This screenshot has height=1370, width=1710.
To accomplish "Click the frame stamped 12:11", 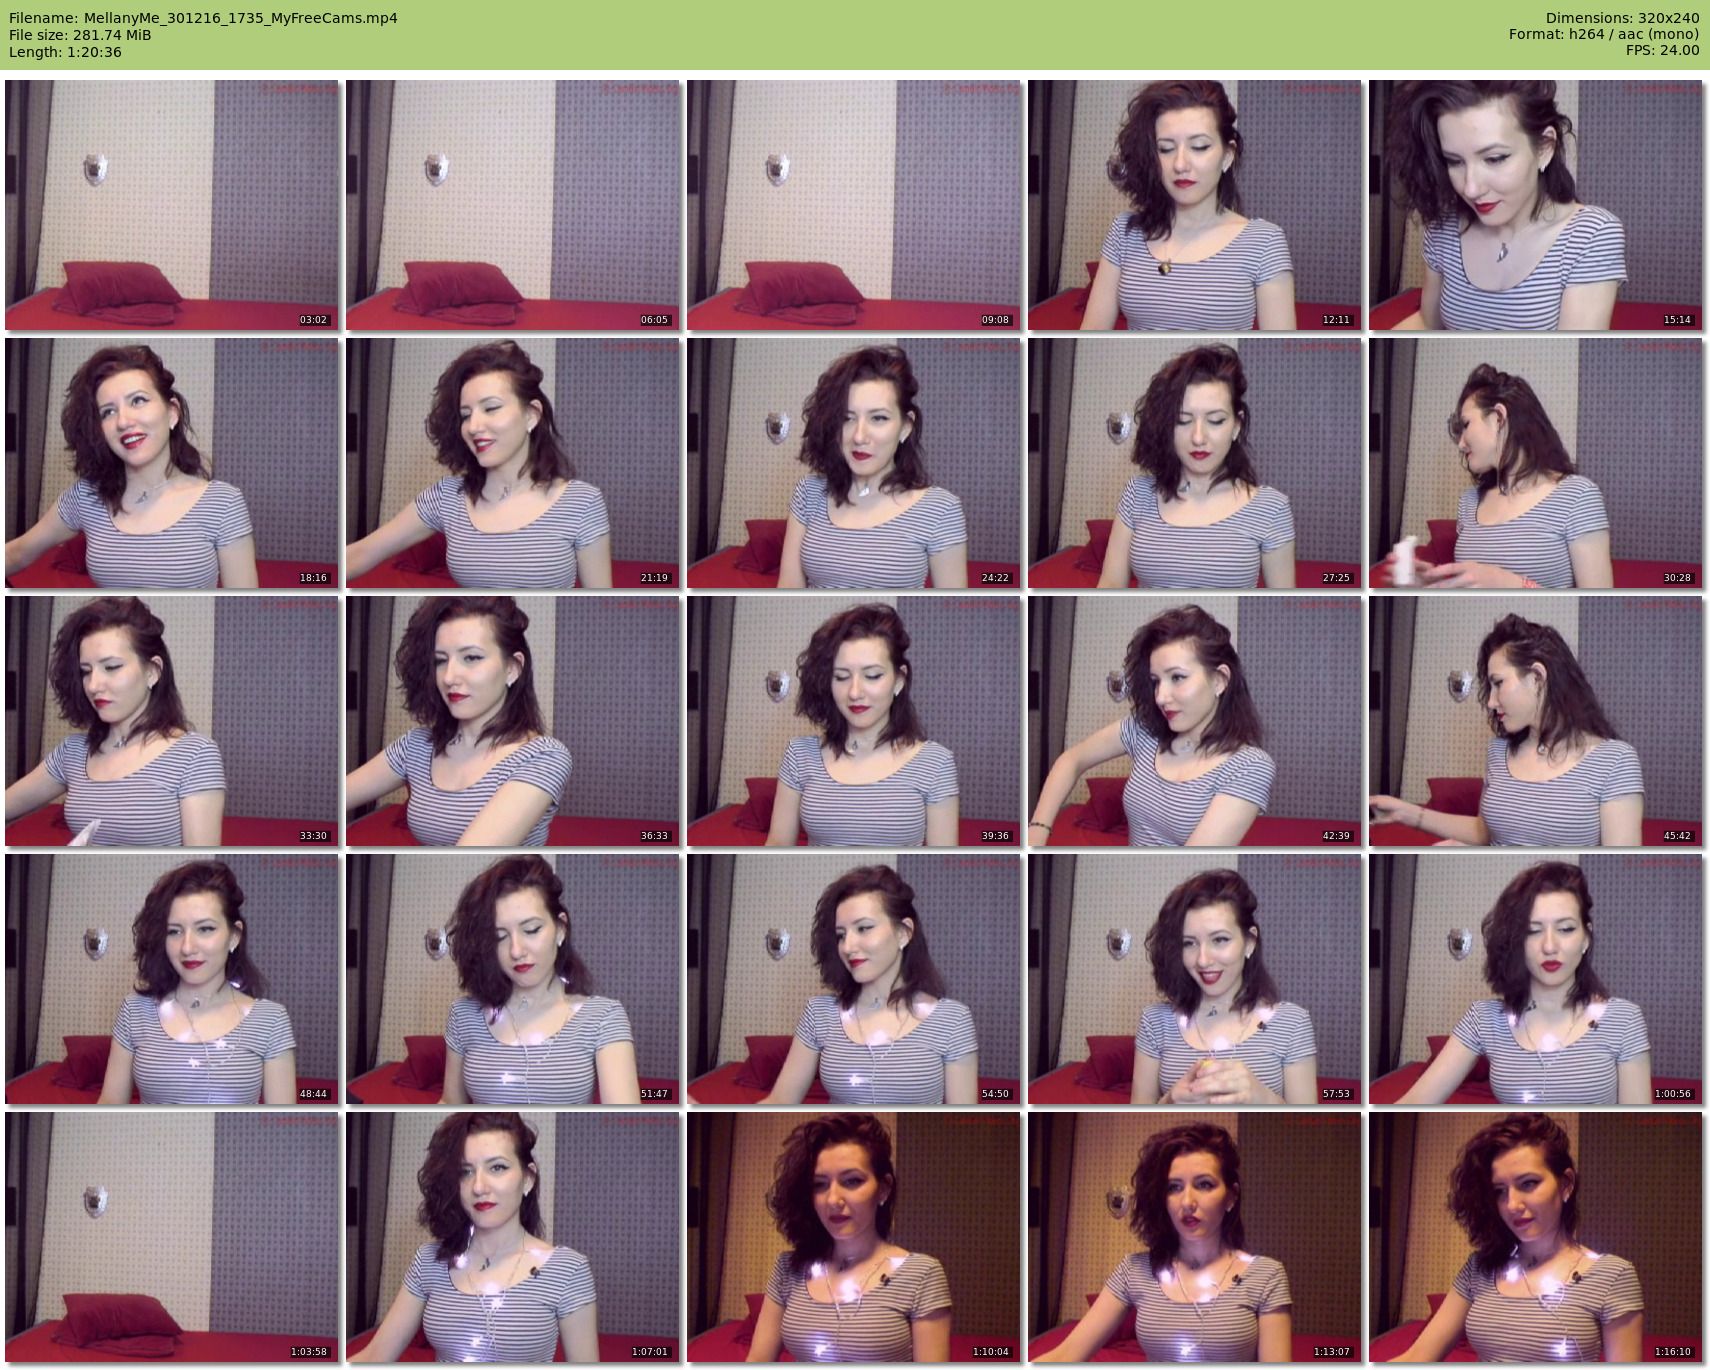I will point(1195,205).
